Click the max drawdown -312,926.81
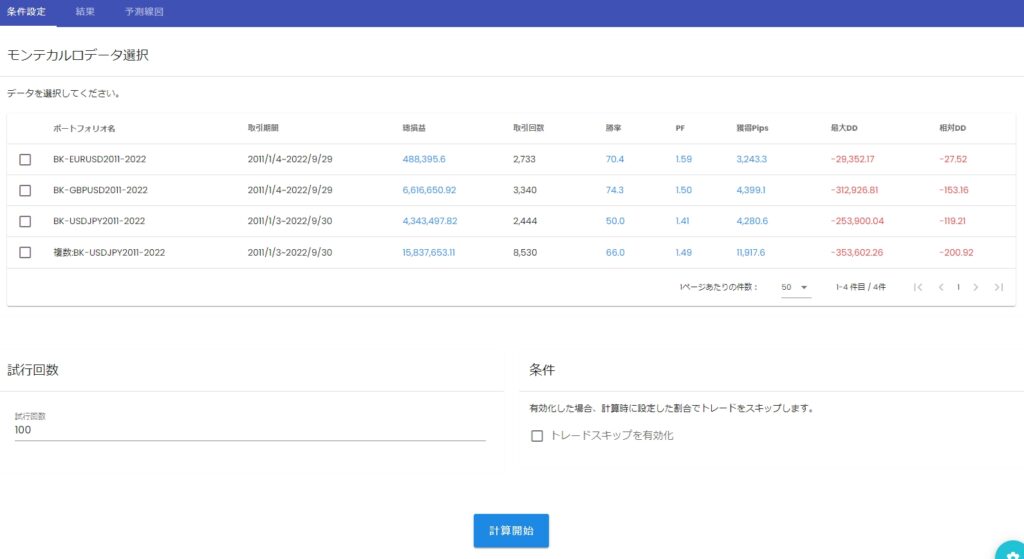The image size is (1024, 559). pos(854,191)
